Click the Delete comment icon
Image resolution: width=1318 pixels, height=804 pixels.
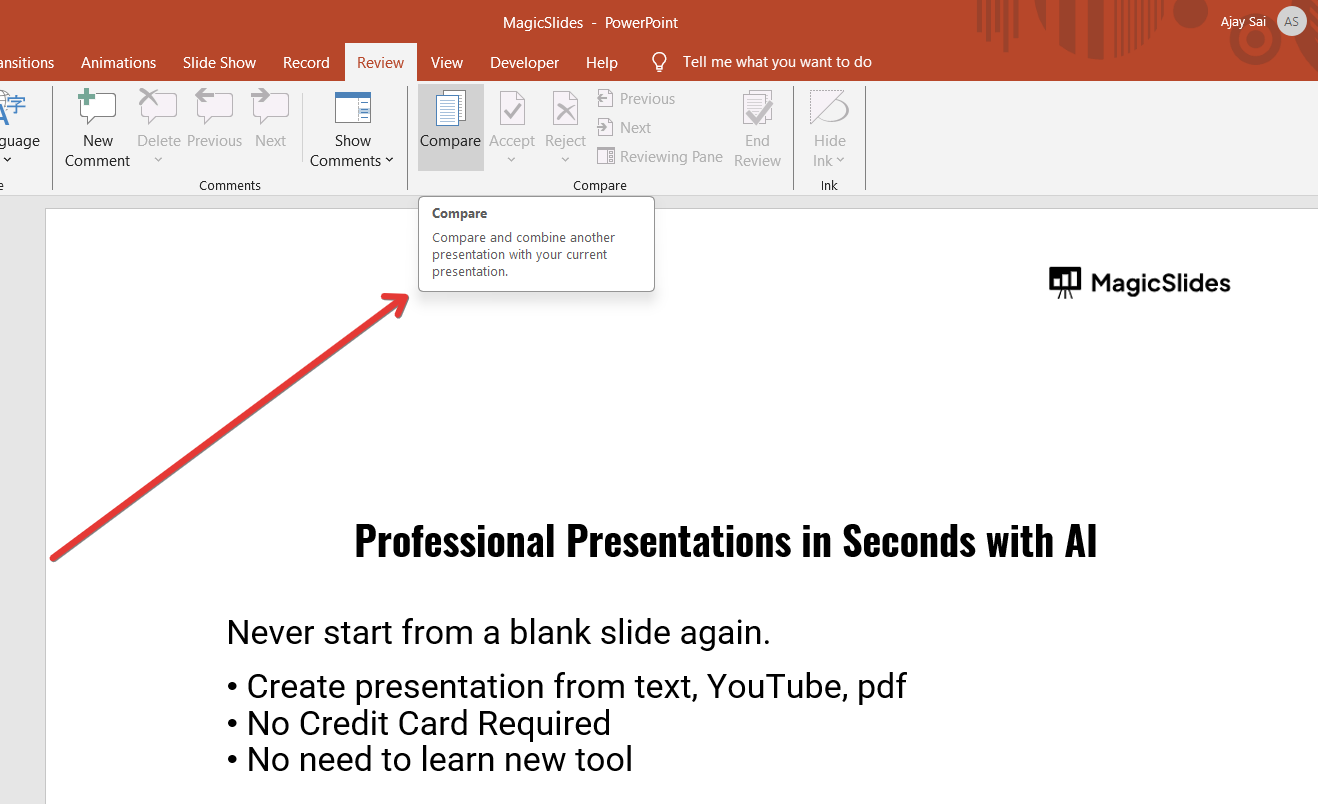click(x=158, y=107)
